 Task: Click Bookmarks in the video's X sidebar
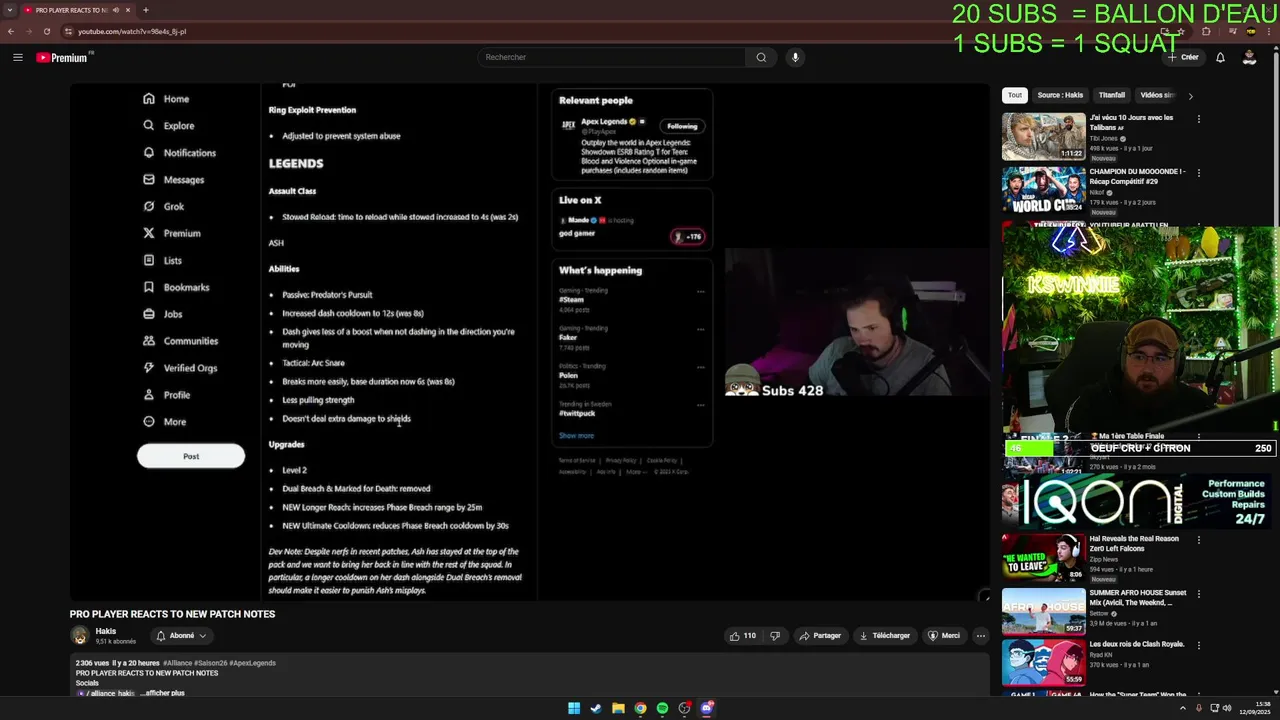pyautogui.click(x=176, y=288)
